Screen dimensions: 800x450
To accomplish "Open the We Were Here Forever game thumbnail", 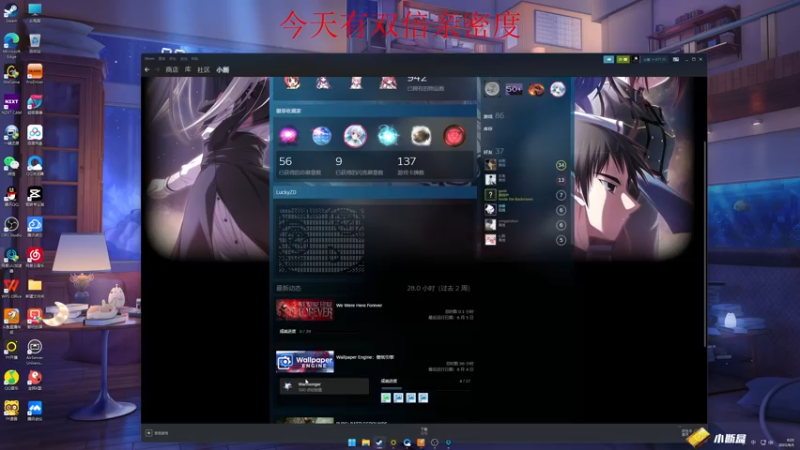I will click(x=305, y=310).
